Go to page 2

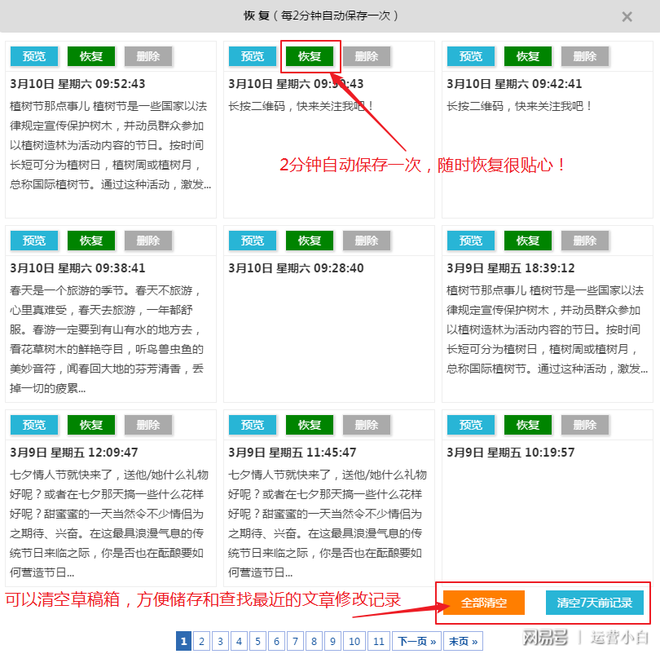(x=202, y=641)
